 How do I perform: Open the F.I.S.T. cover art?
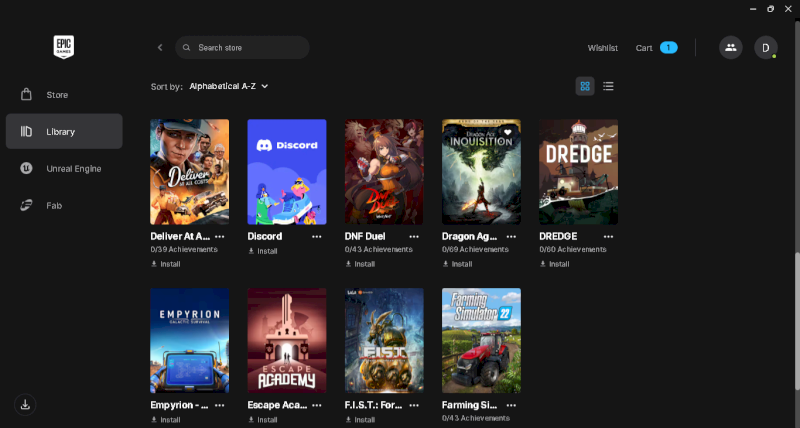(x=384, y=341)
